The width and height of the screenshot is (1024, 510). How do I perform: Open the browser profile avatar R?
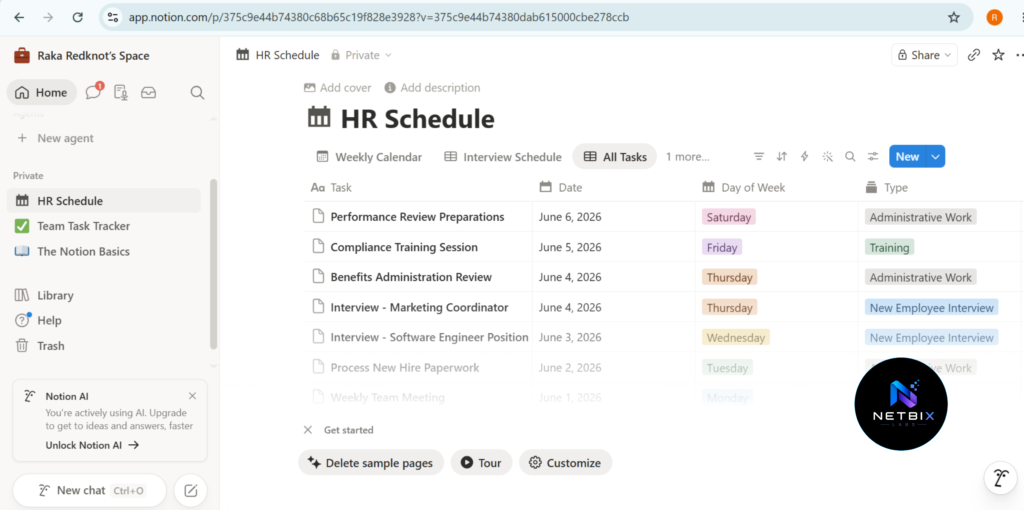coord(994,18)
